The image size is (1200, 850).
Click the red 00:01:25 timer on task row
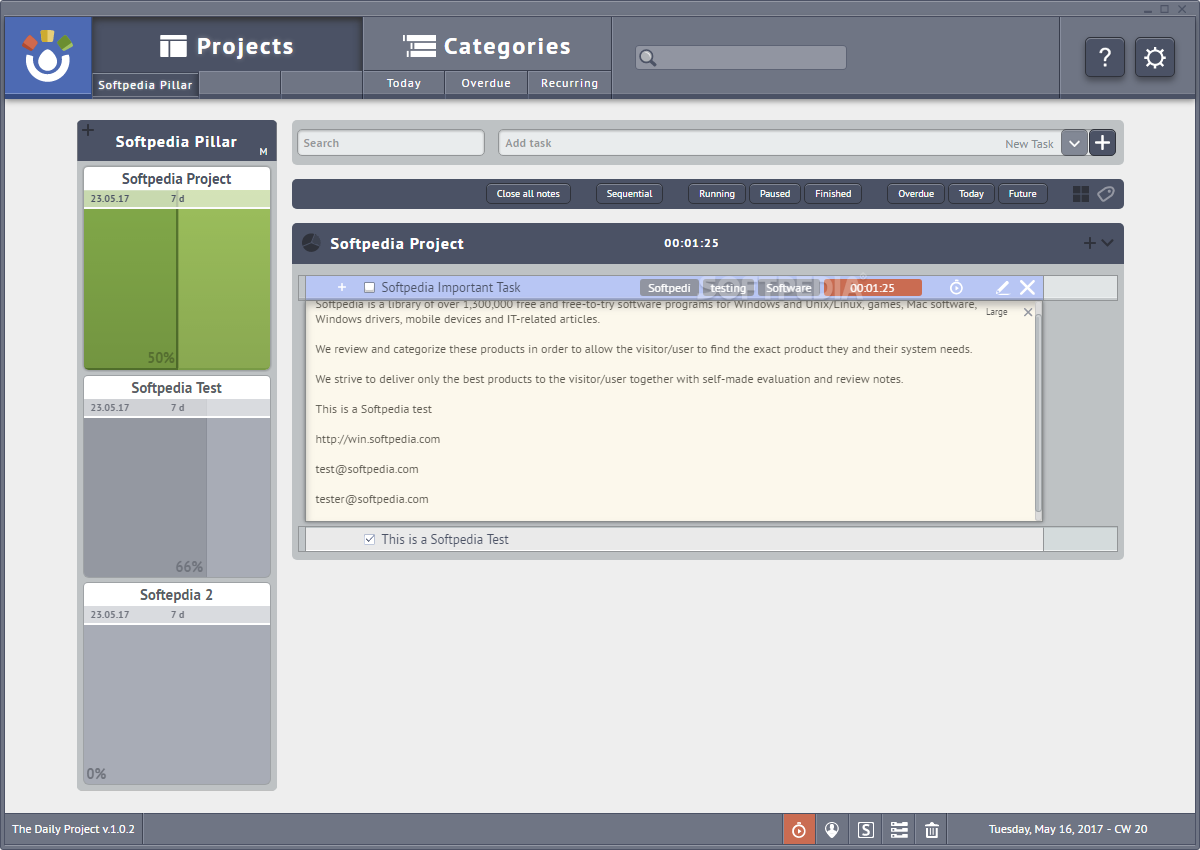coord(873,288)
